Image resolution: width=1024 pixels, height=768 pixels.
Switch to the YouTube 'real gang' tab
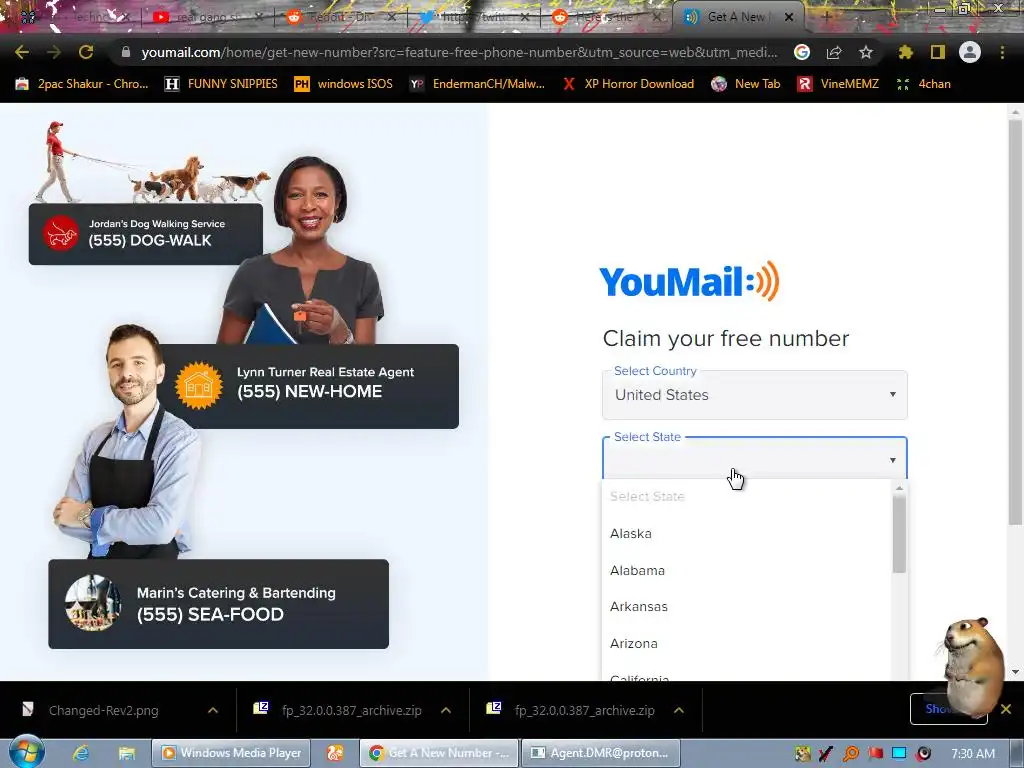tap(208, 17)
